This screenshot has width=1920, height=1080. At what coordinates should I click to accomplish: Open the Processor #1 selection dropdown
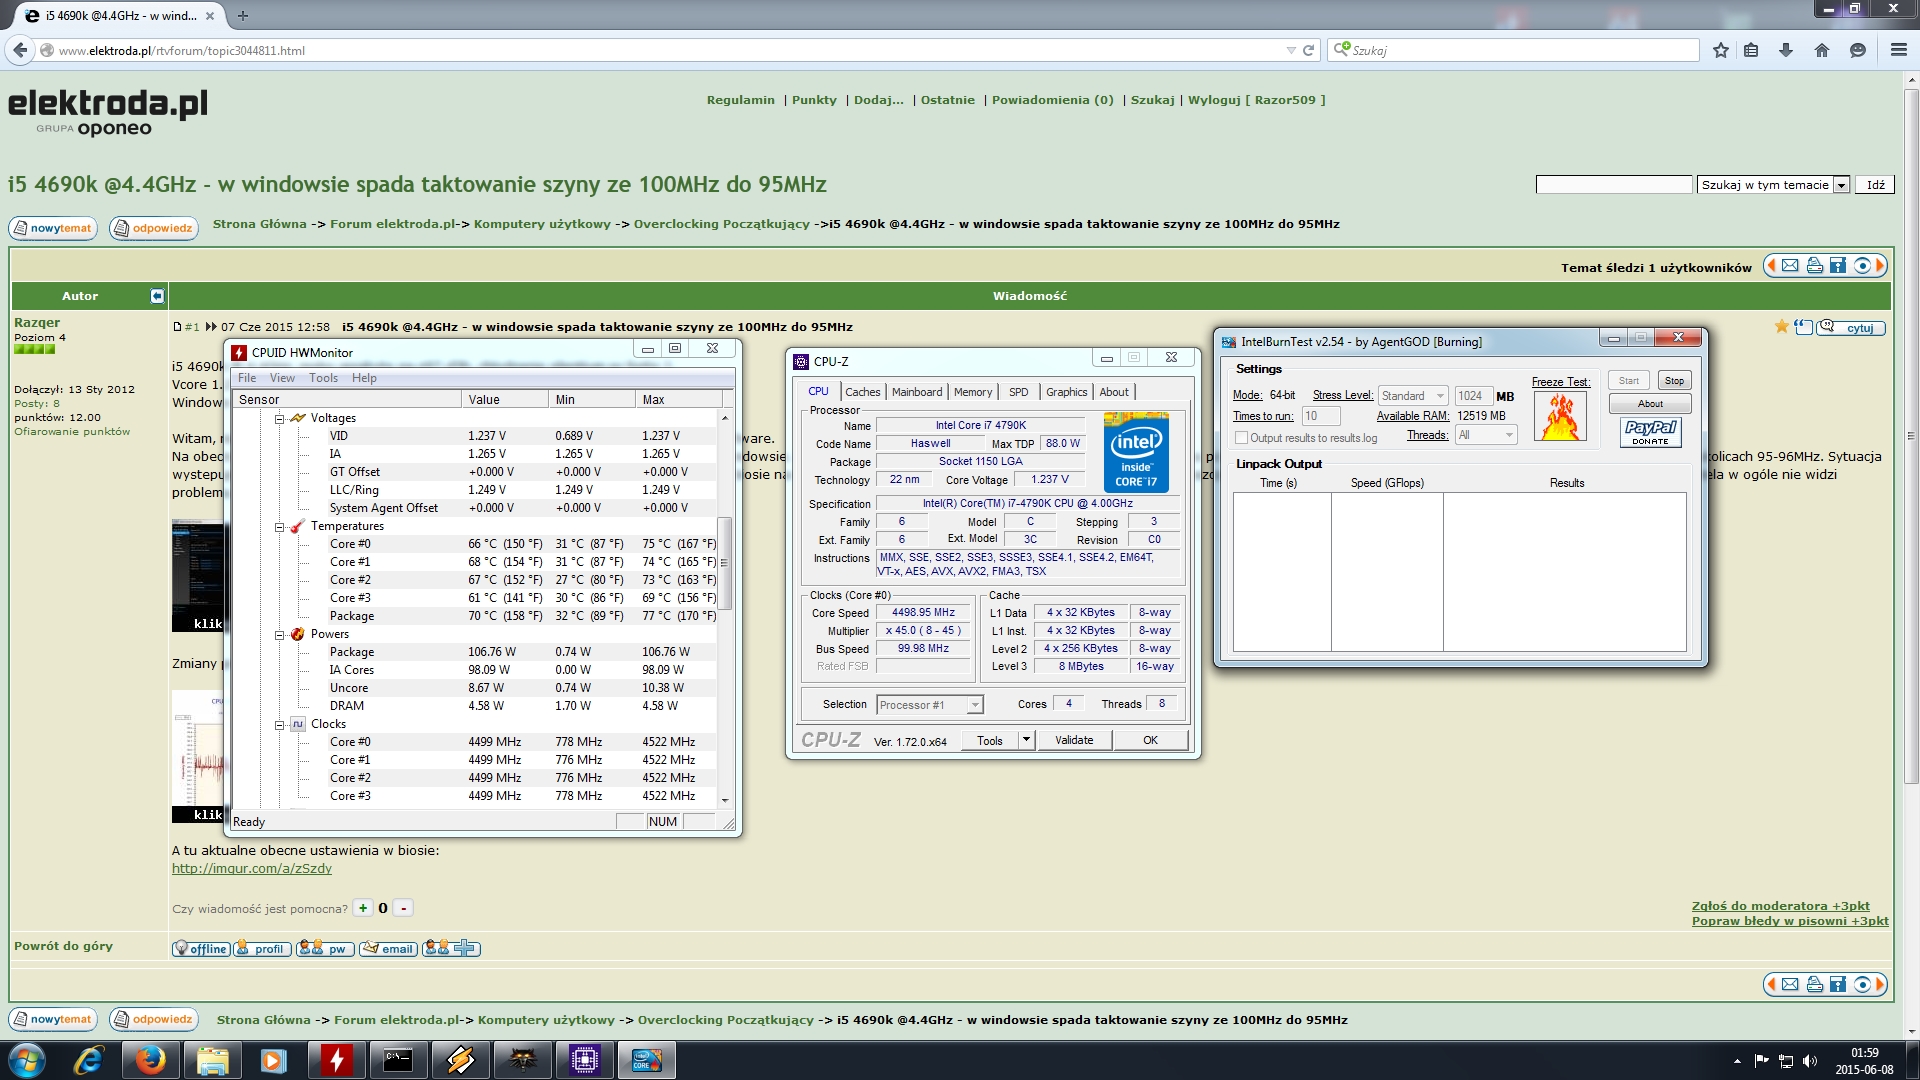[929, 705]
